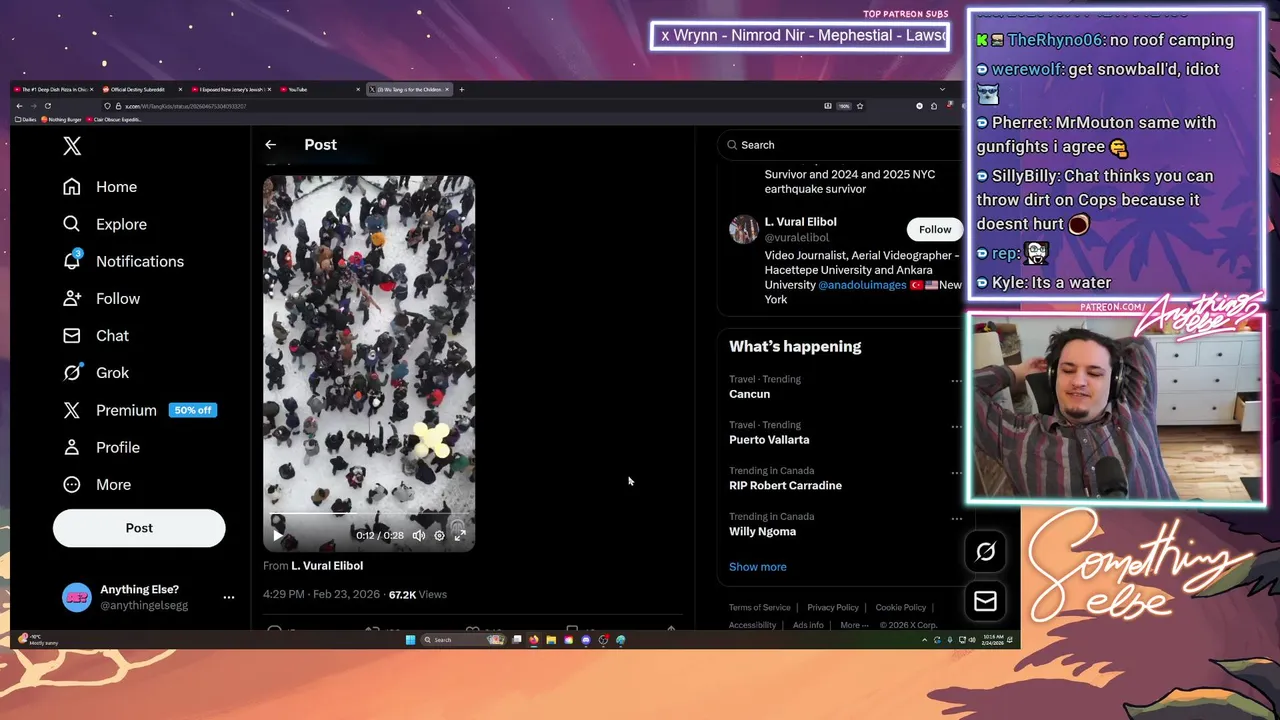The image size is (1280, 720).
Task: Open the floating messages envelope button
Action: (x=985, y=600)
